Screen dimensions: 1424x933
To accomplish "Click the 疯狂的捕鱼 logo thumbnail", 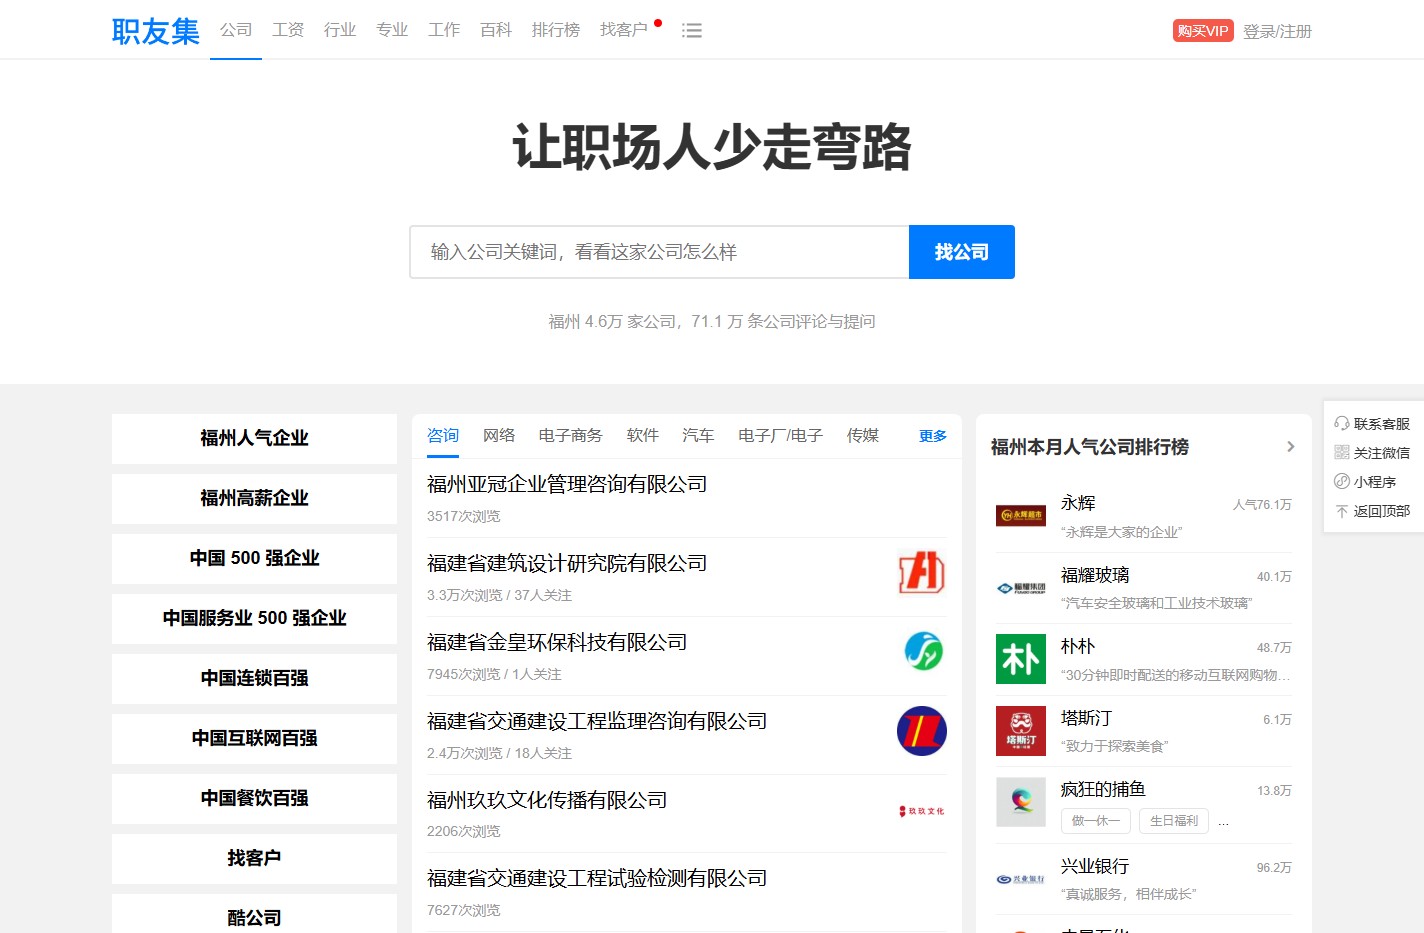I will click(x=1021, y=802).
